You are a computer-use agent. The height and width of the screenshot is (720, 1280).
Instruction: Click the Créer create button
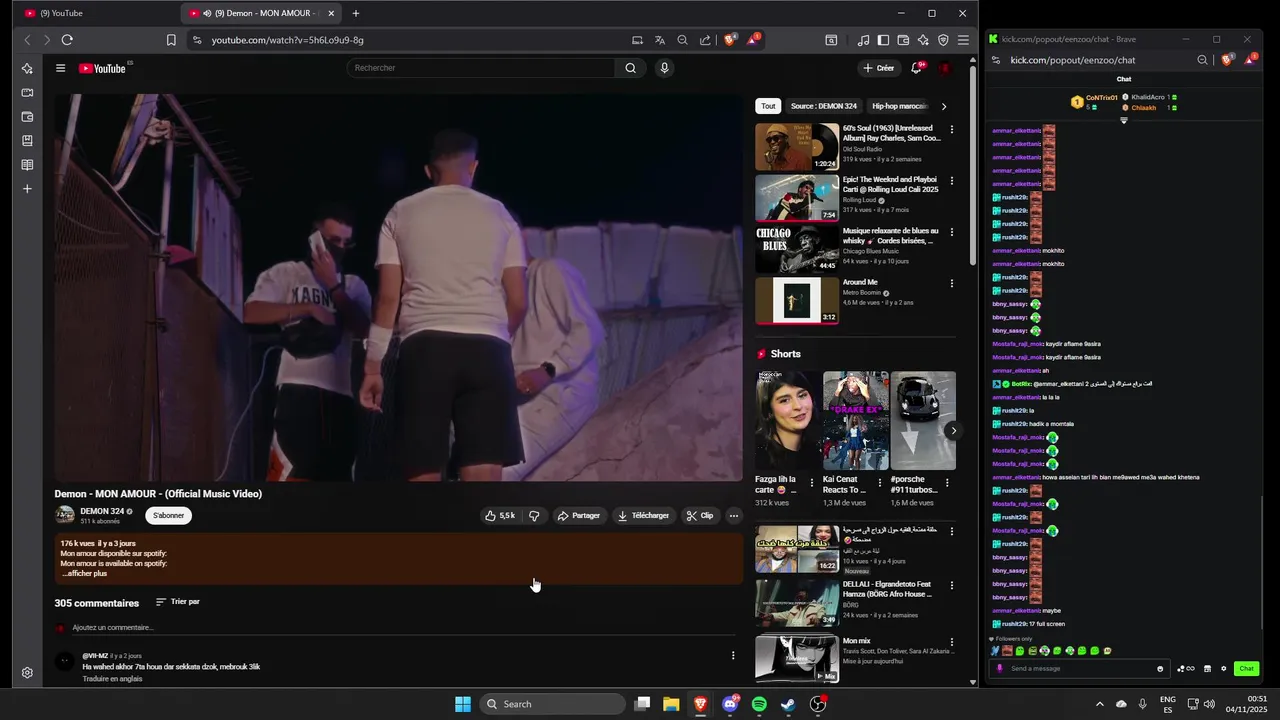pos(879,68)
